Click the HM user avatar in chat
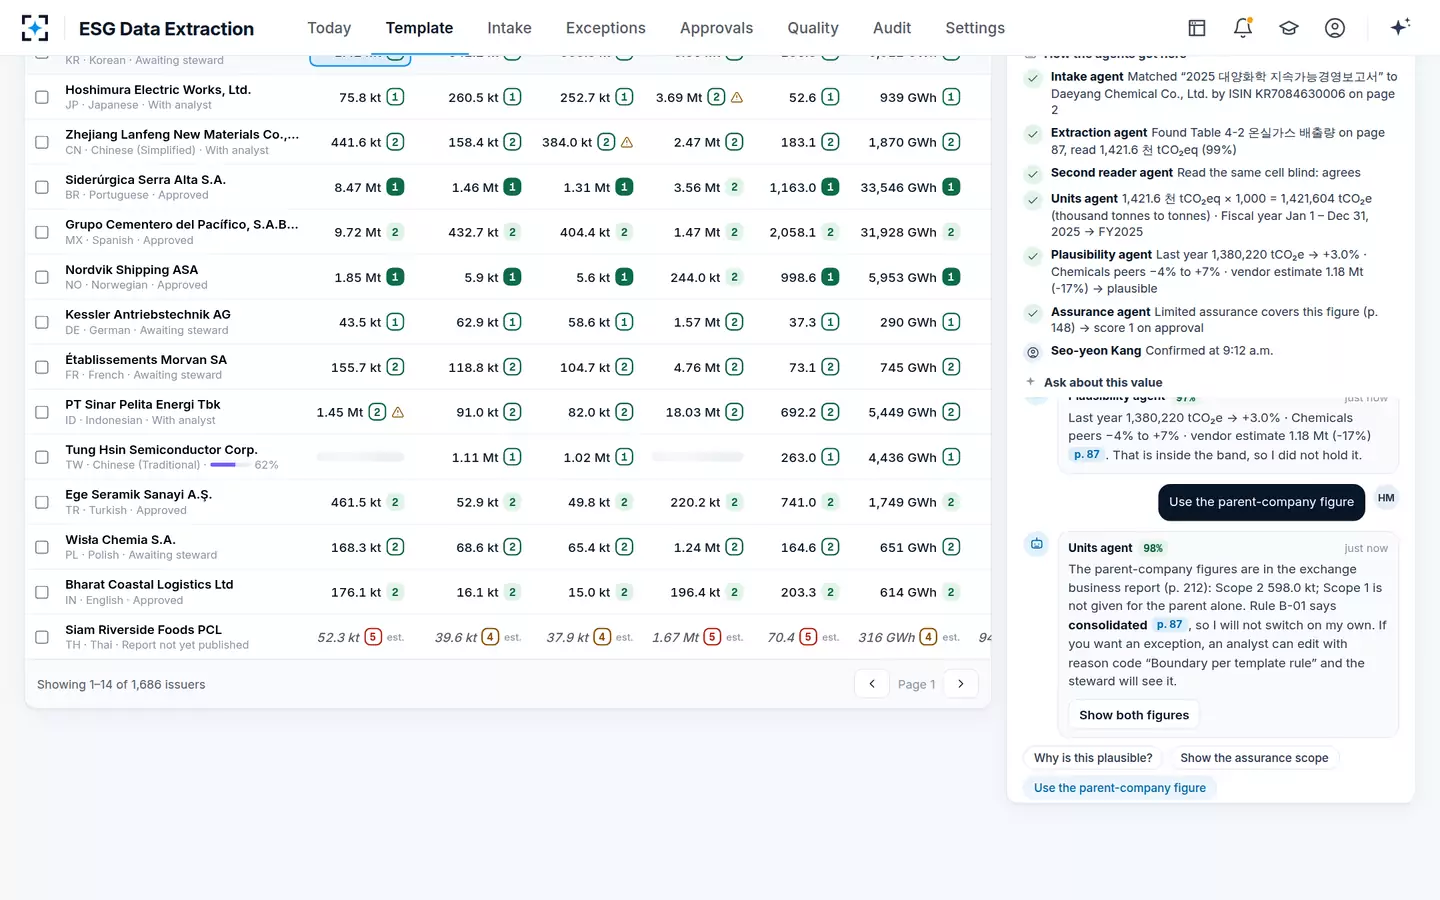Image resolution: width=1440 pixels, height=900 pixels. tap(1386, 498)
